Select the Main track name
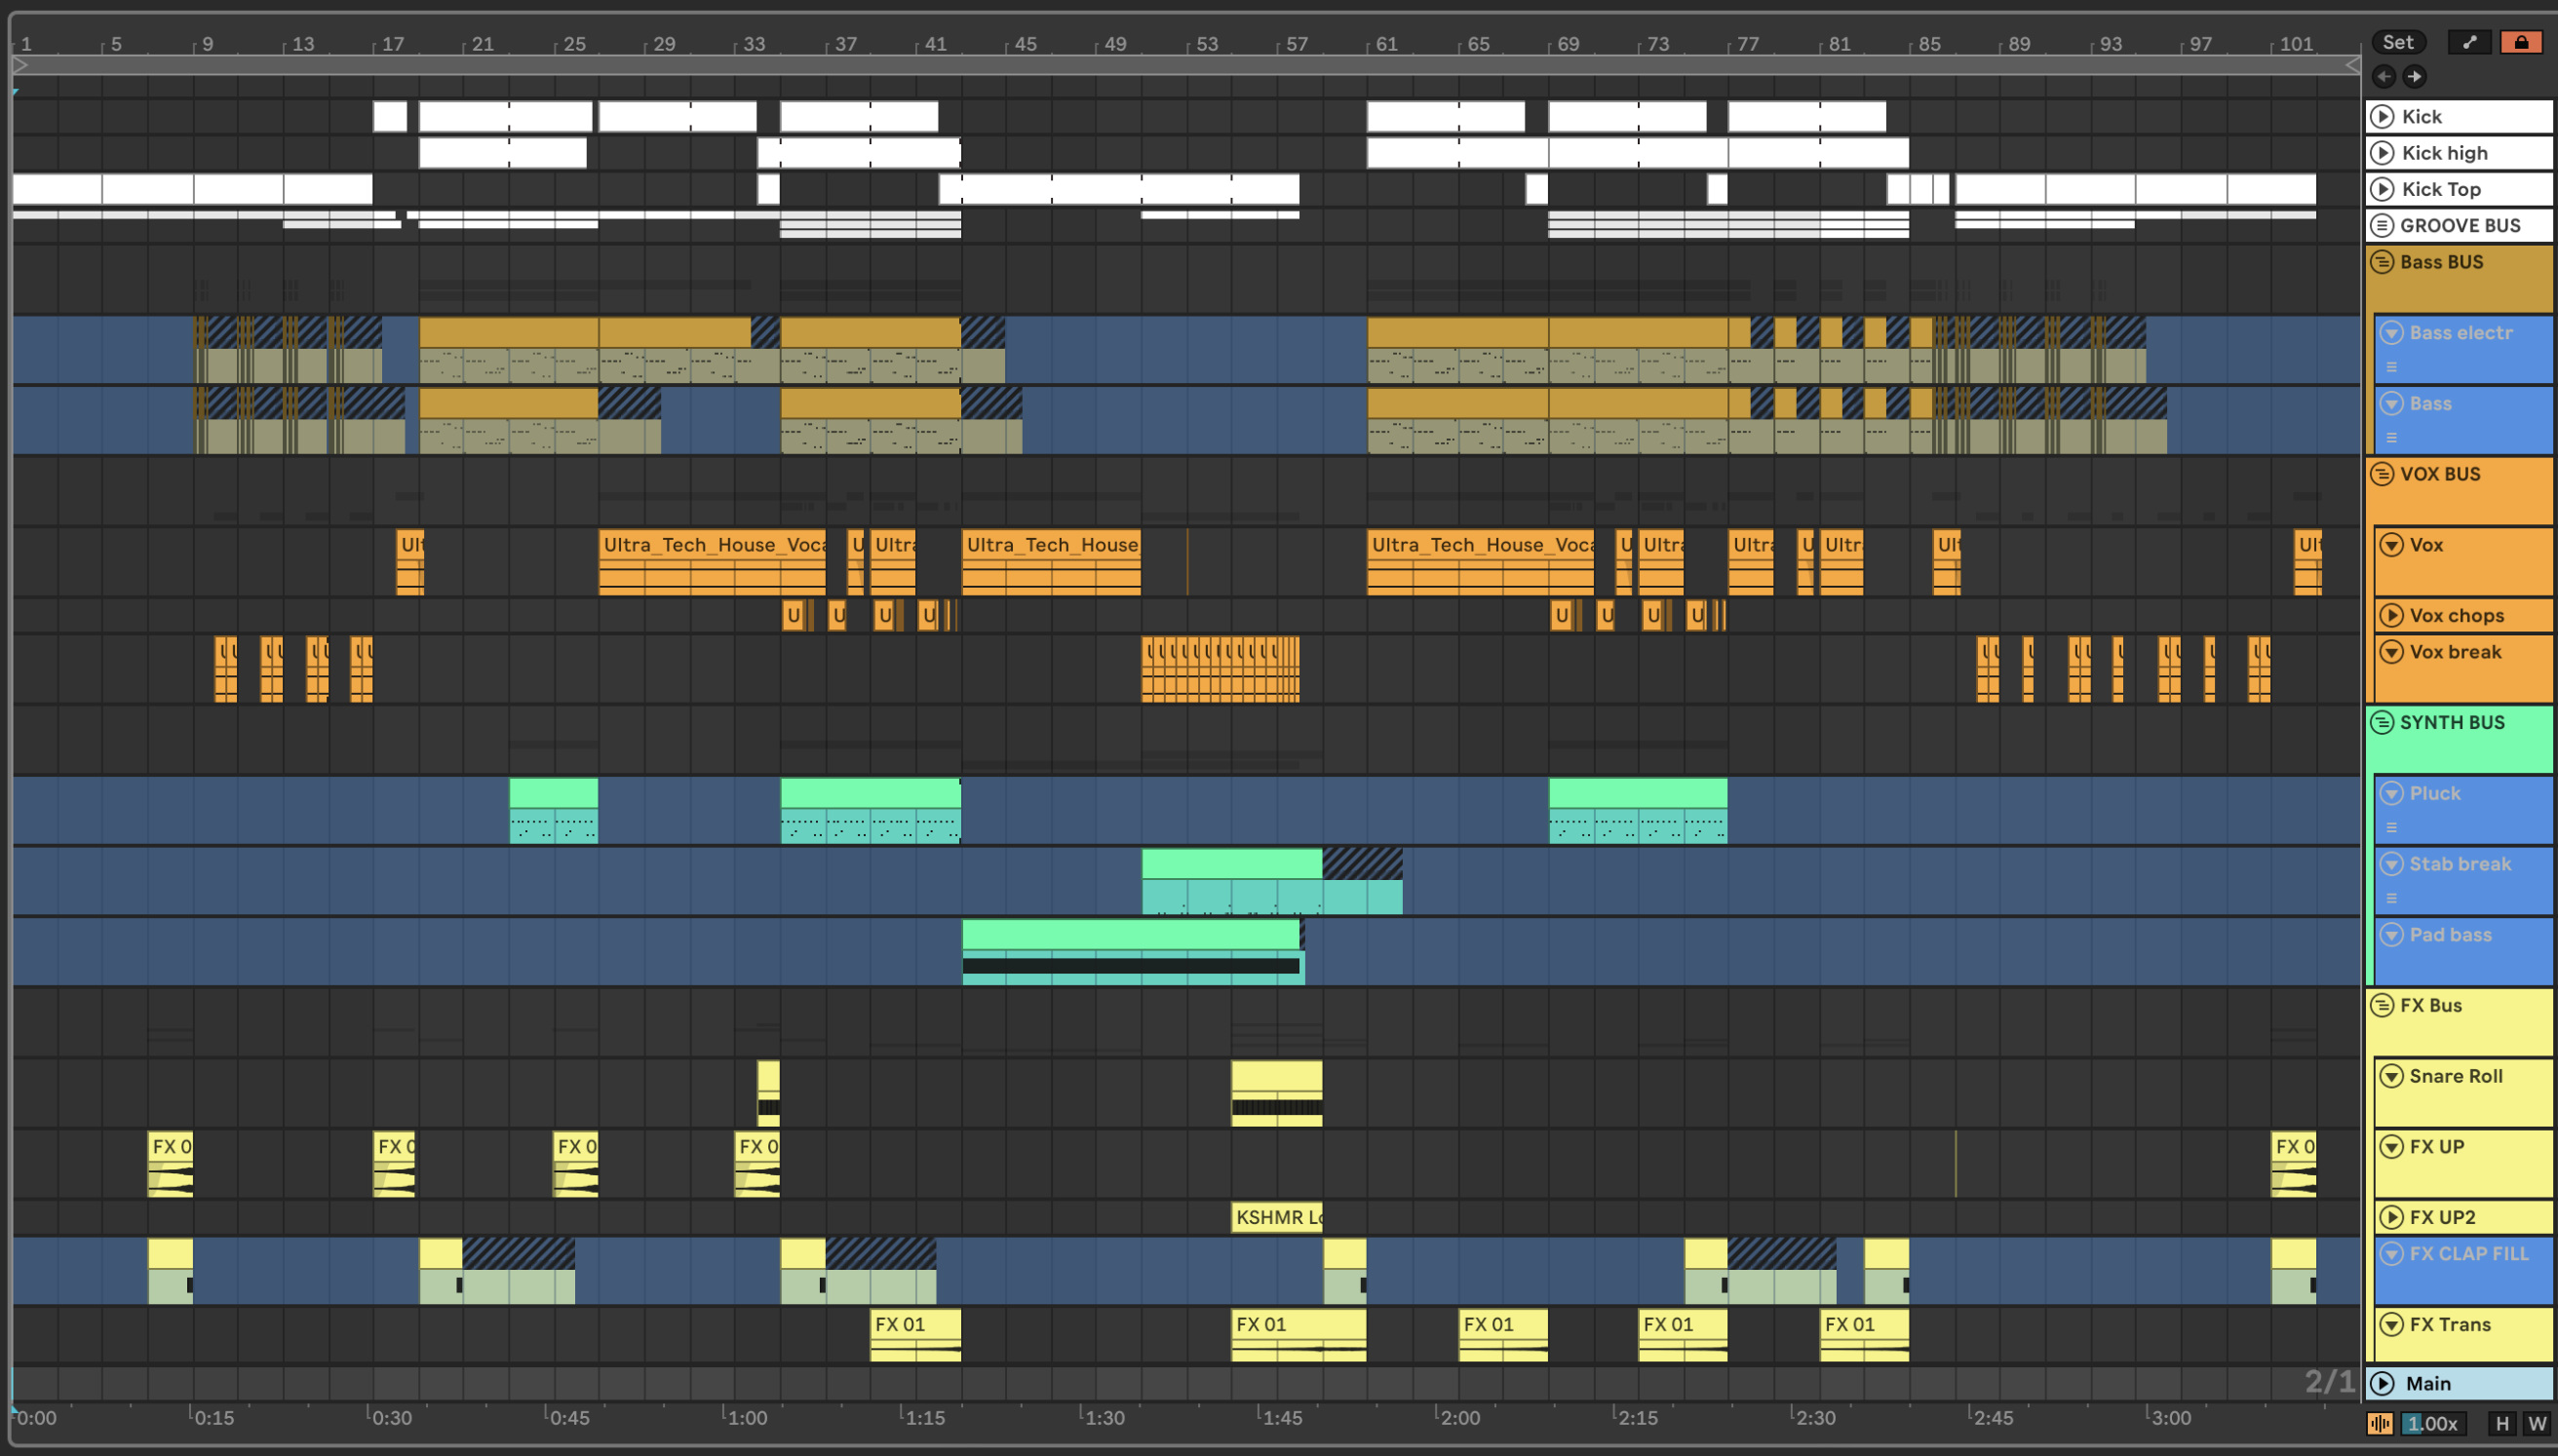This screenshot has width=2558, height=1456. click(2428, 1383)
